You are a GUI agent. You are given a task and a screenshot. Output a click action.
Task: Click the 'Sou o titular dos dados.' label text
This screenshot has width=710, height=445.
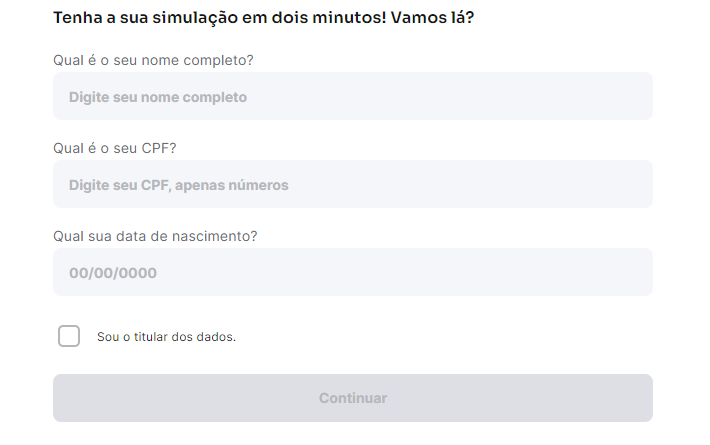tap(166, 337)
